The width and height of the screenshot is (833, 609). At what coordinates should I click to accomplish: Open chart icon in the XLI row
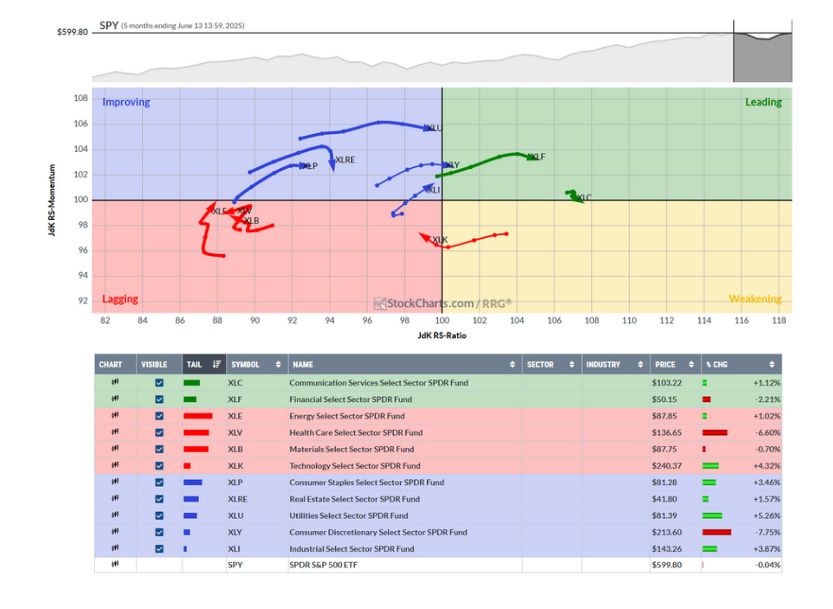115,548
